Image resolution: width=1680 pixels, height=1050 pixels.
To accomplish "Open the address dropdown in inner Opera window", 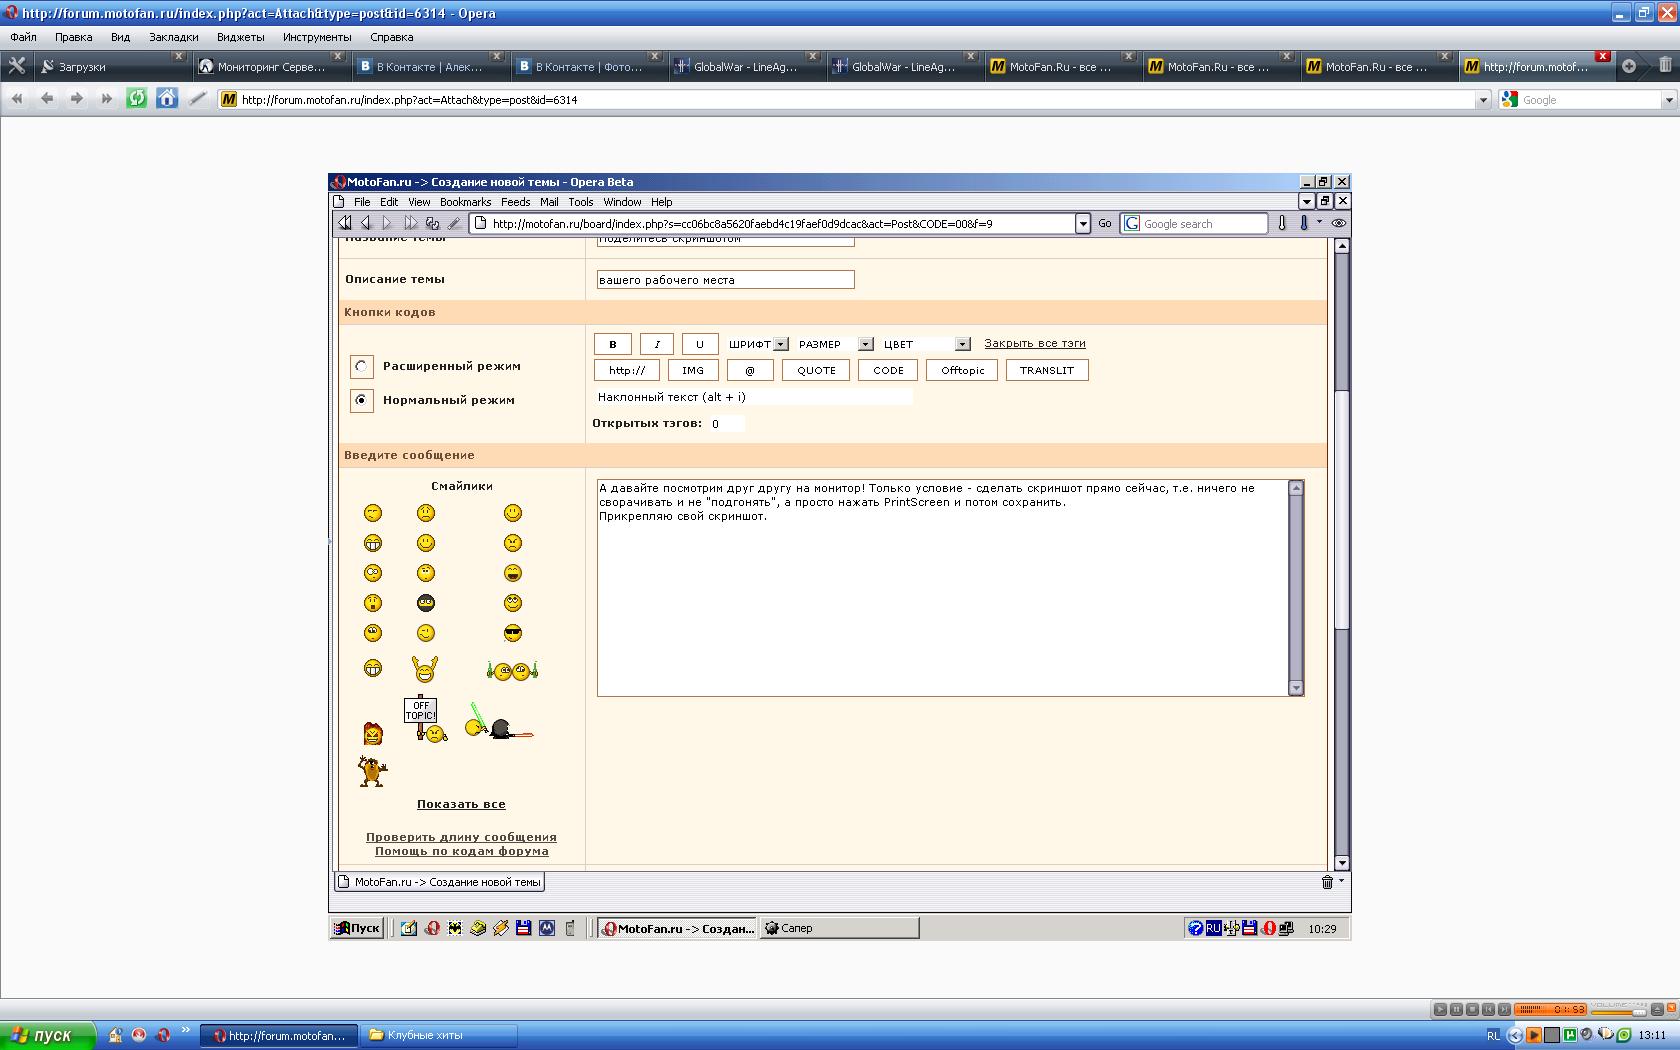I will click(1082, 224).
